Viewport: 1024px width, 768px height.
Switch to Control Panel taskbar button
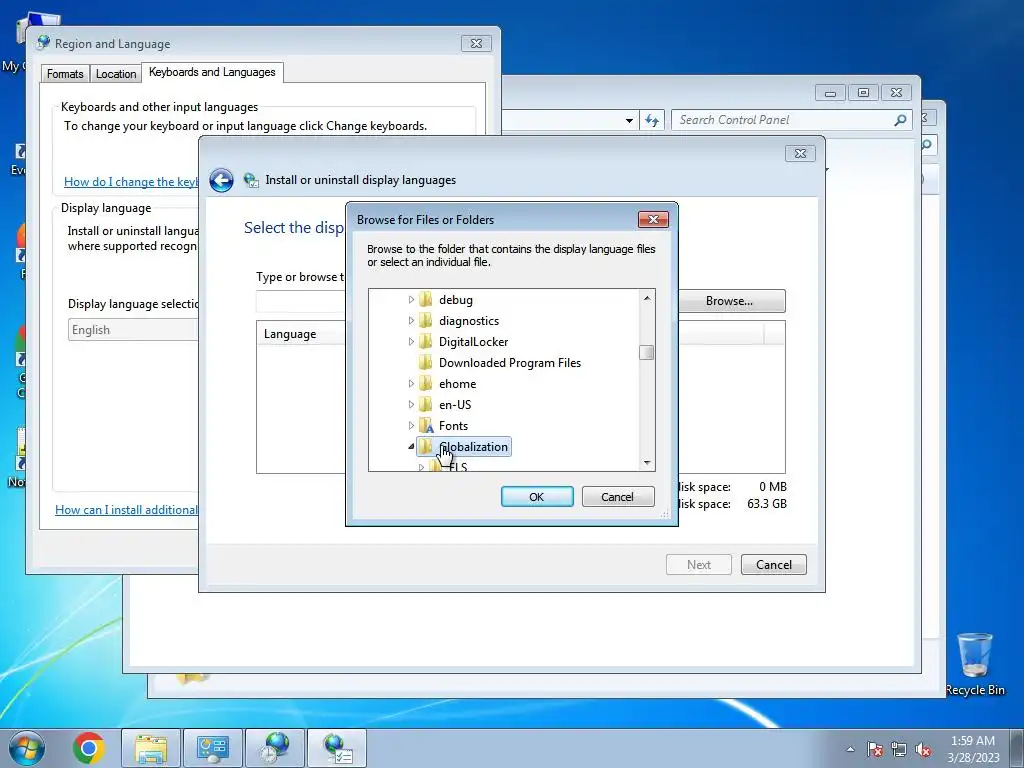tap(213, 748)
